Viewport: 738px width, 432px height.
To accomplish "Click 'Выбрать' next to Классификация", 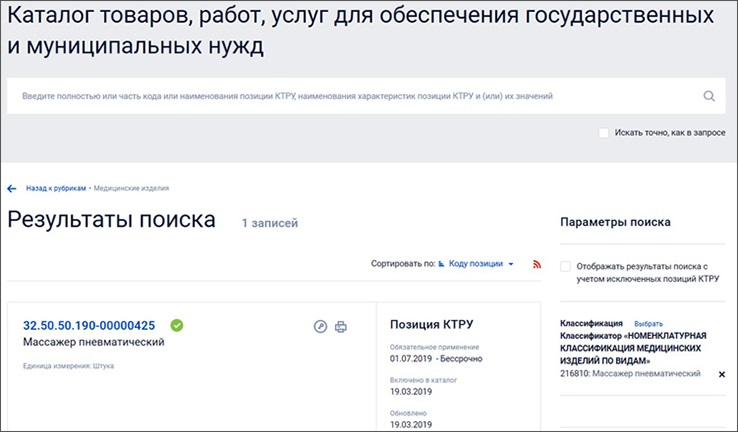I will (x=648, y=324).
